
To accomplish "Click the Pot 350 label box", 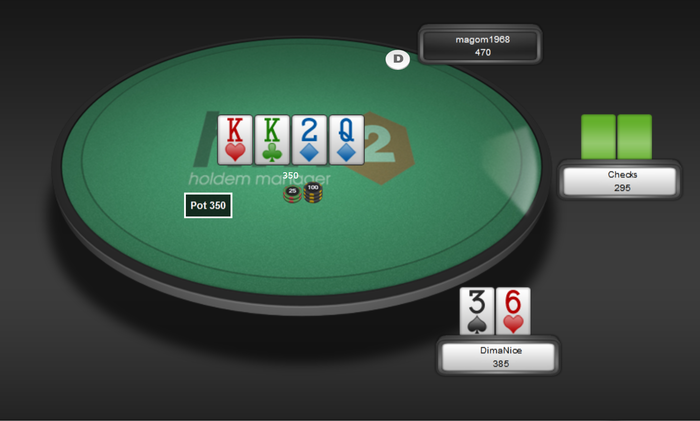I will coord(208,205).
